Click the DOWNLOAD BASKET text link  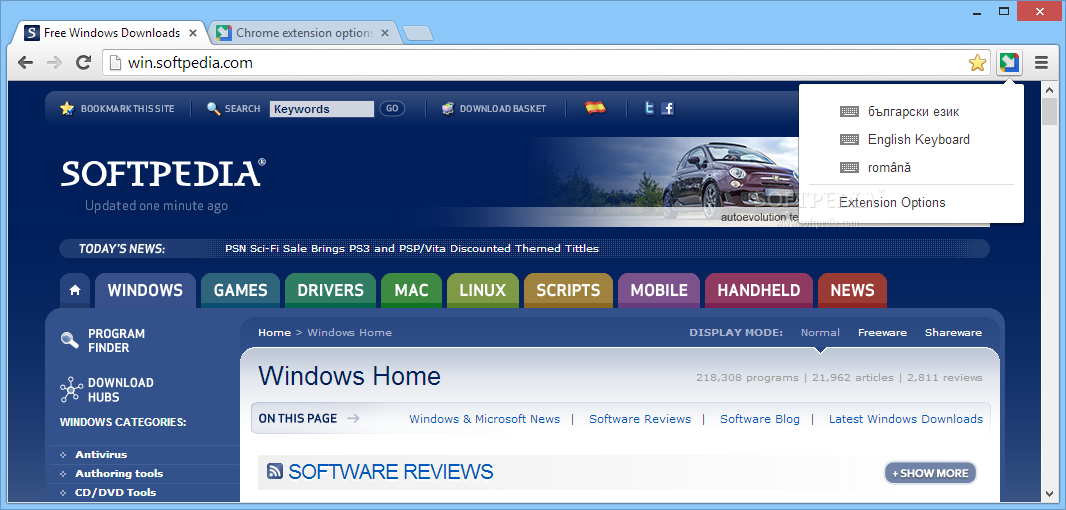[x=503, y=109]
